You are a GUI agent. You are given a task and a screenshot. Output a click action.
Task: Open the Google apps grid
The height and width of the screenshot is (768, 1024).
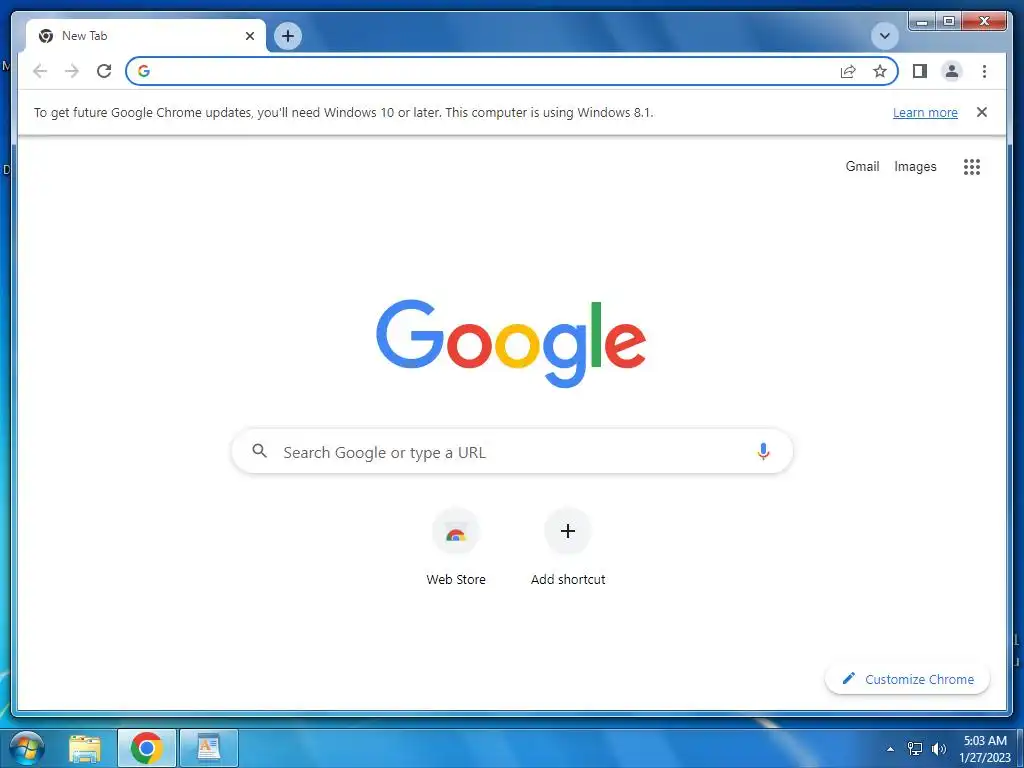click(972, 167)
